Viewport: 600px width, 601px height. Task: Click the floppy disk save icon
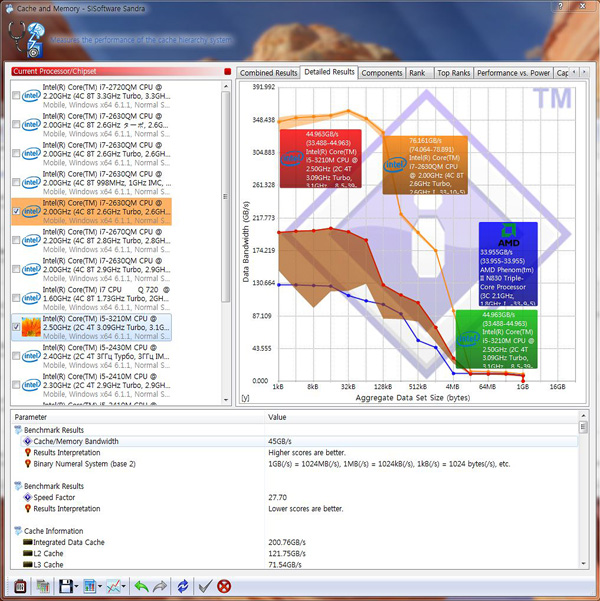click(x=66, y=586)
